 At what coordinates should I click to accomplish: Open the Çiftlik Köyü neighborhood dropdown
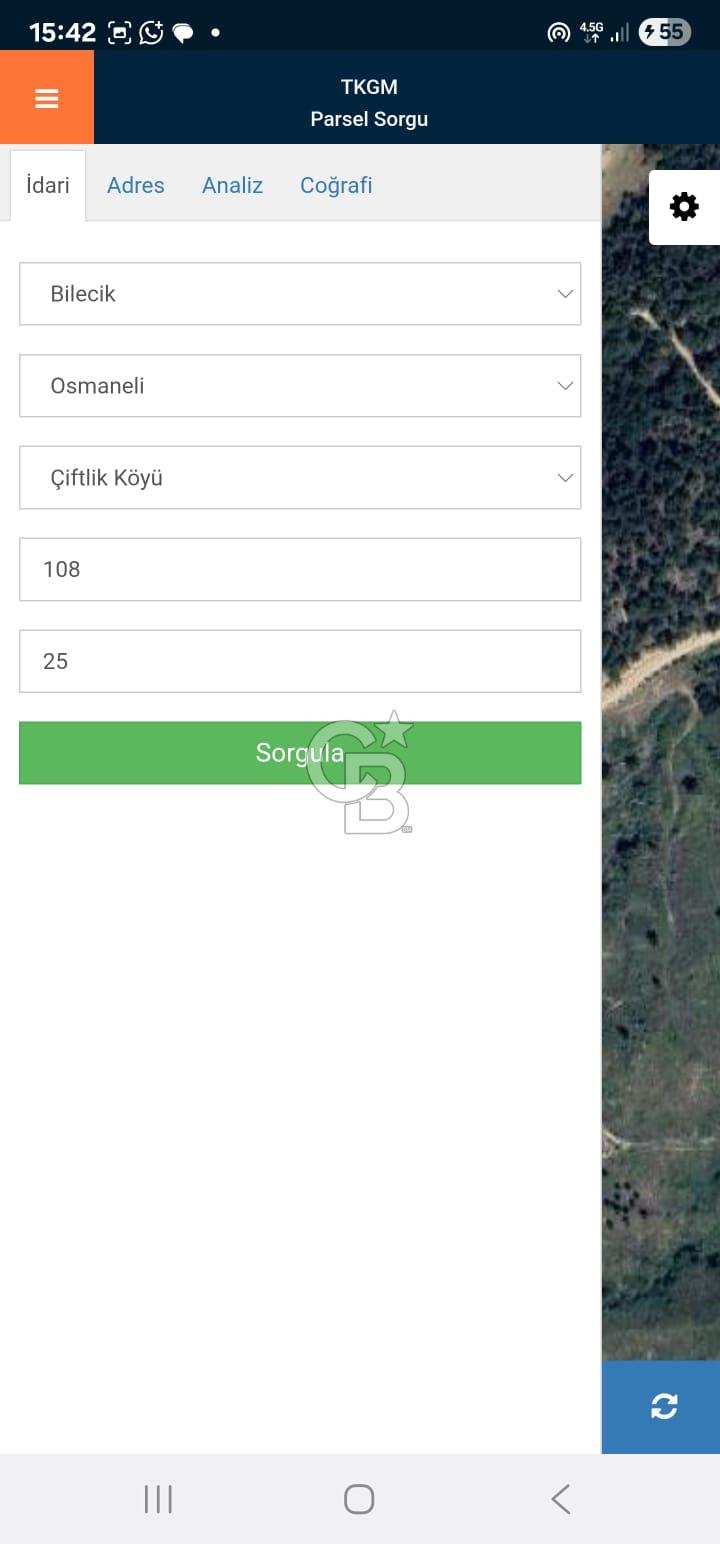click(x=300, y=477)
